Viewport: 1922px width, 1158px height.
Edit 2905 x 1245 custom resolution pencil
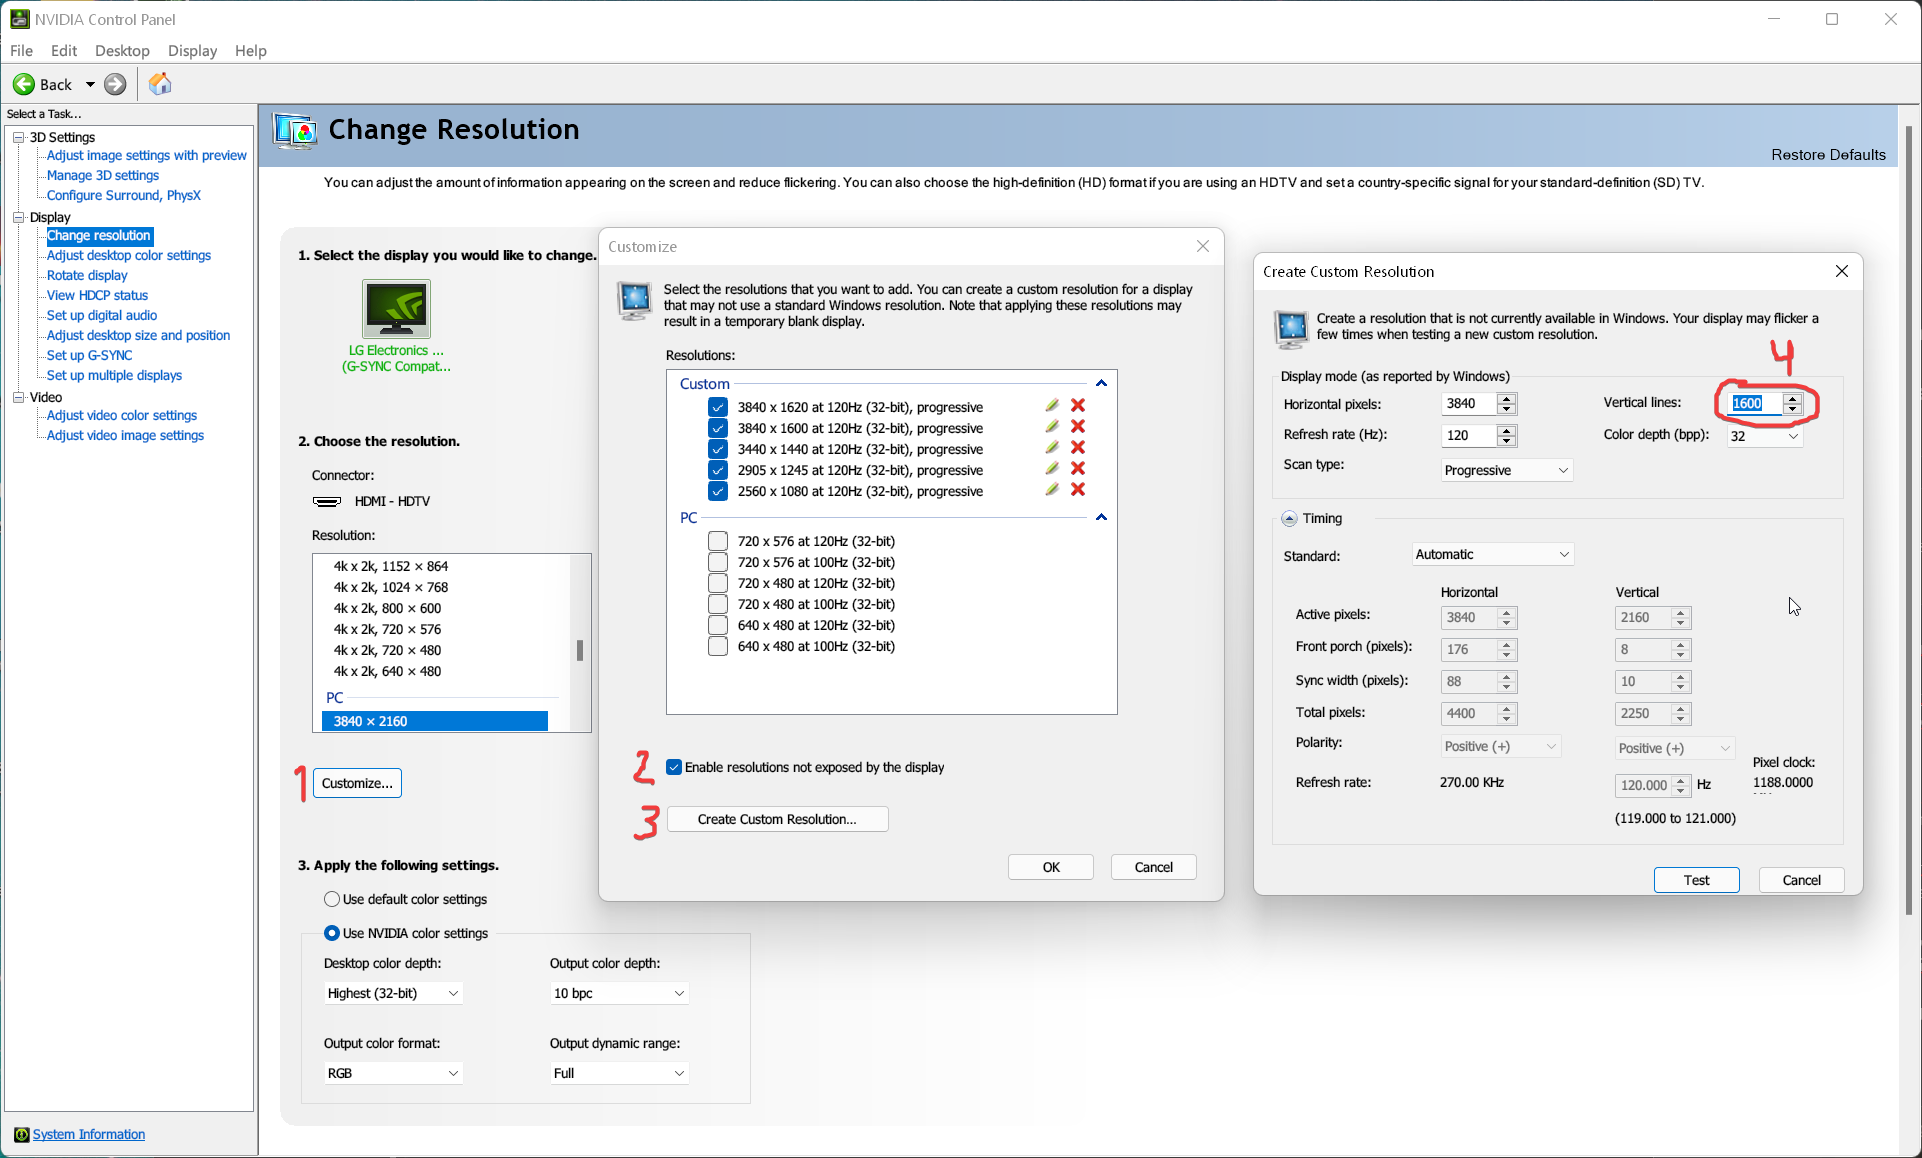(1052, 468)
